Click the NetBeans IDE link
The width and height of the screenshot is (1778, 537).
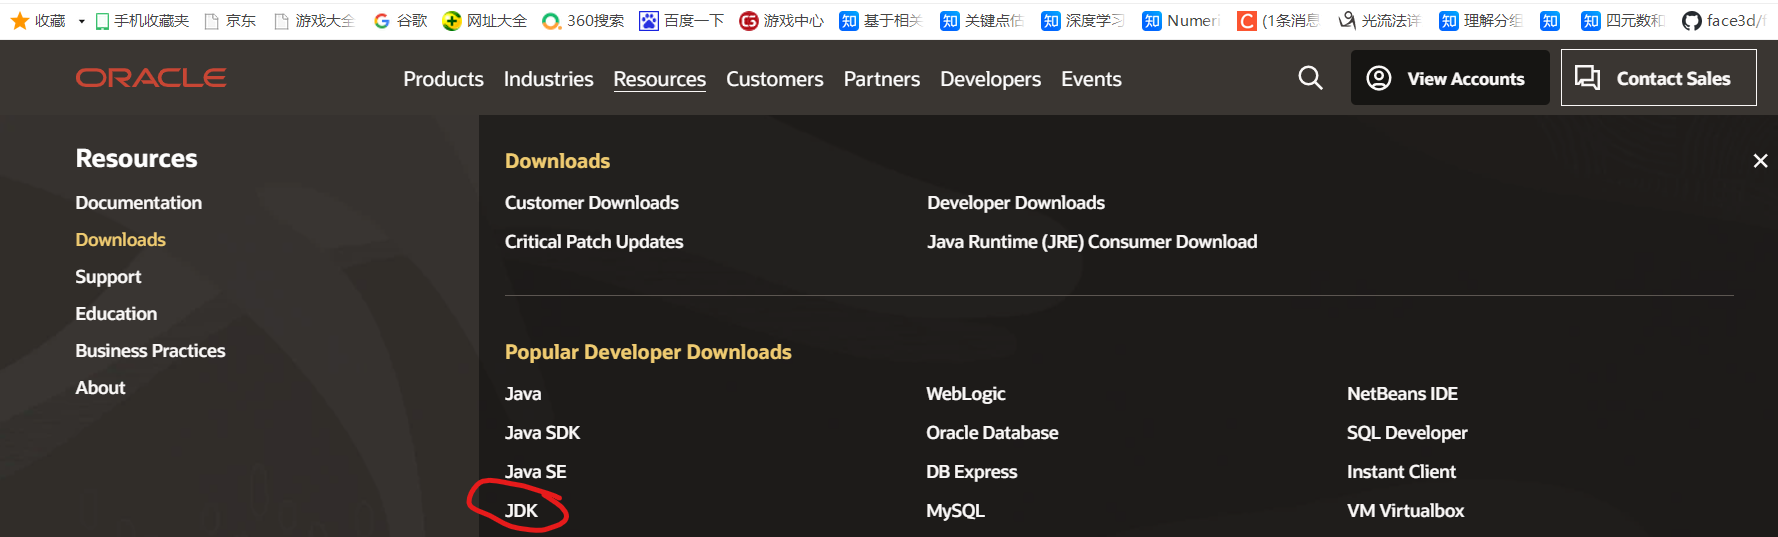pos(1402,394)
